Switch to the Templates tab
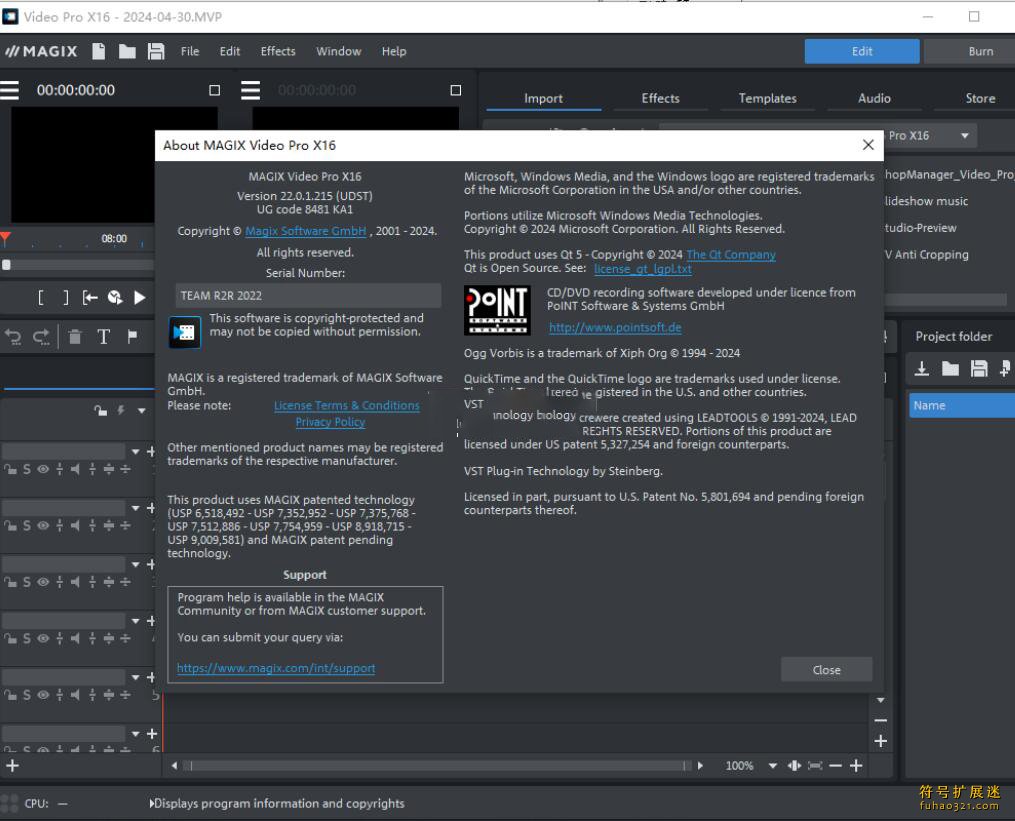 (x=767, y=98)
